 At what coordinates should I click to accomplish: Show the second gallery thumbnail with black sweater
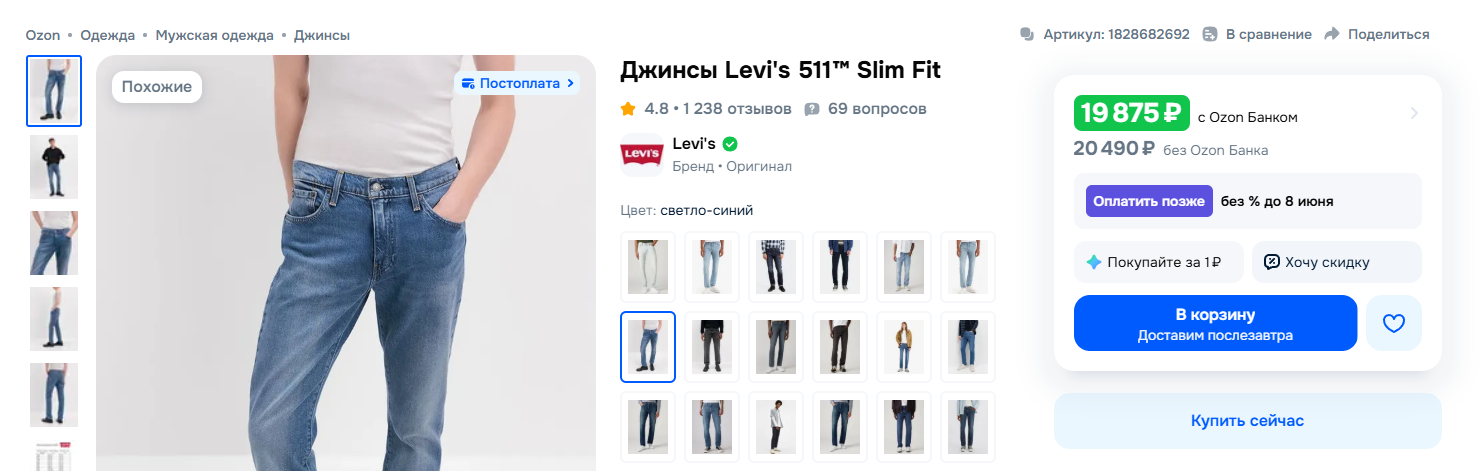(54, 167)
